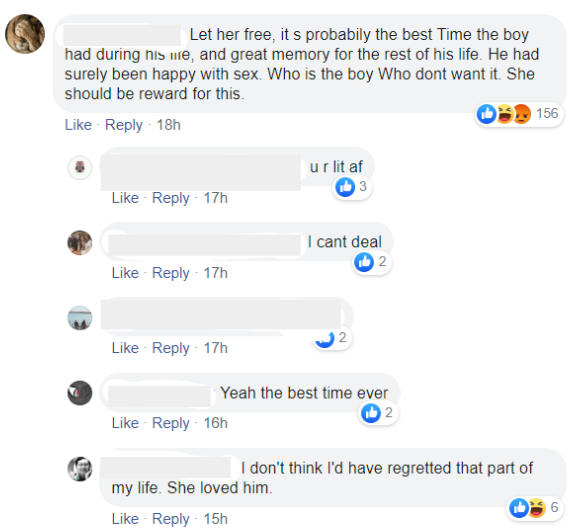Screen dimensions: 569x530
Task: Click the laughing emoji on top comment reactions
Action: click(505, 114)
